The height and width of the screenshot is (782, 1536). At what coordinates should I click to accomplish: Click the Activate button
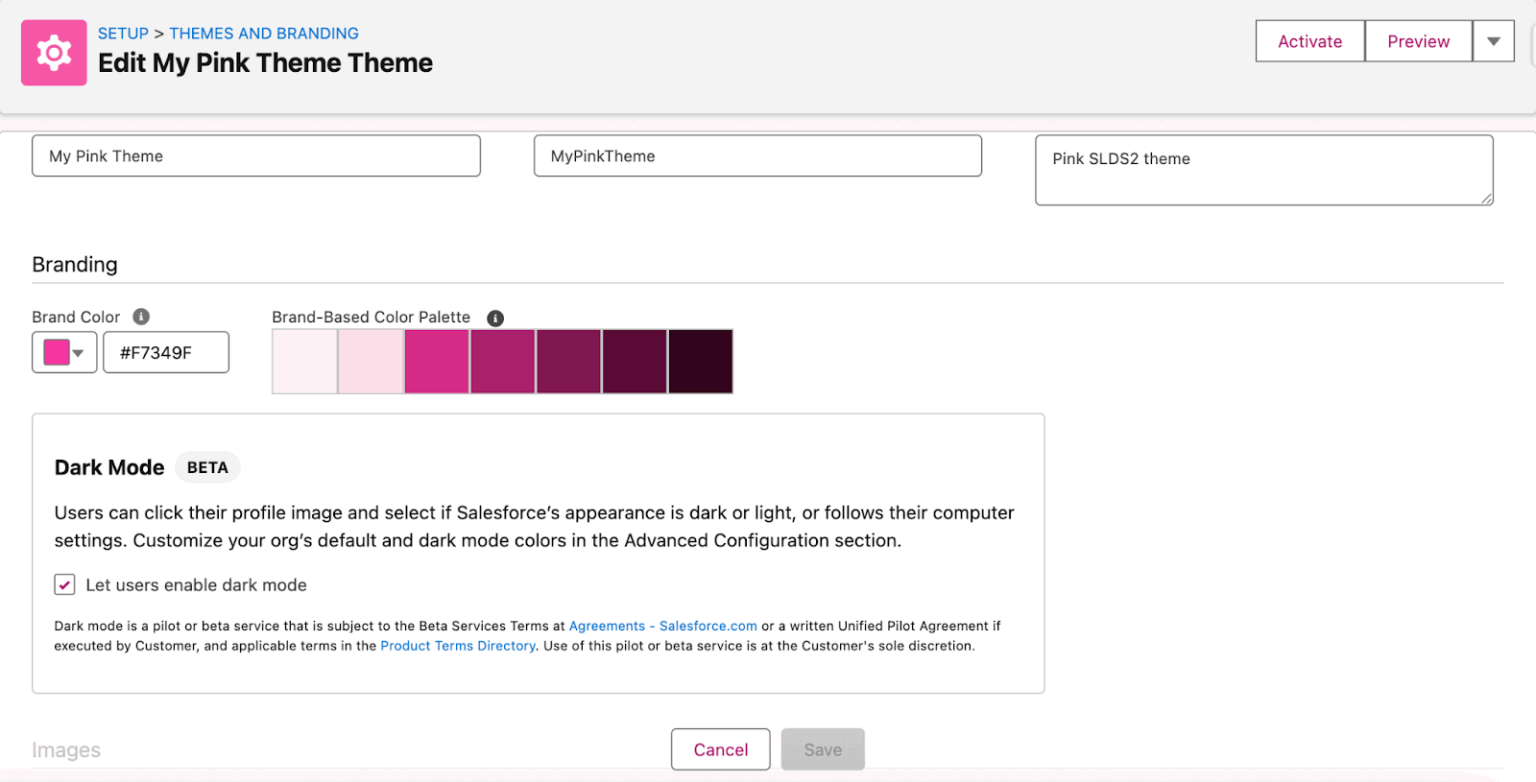click(1310, 42)
